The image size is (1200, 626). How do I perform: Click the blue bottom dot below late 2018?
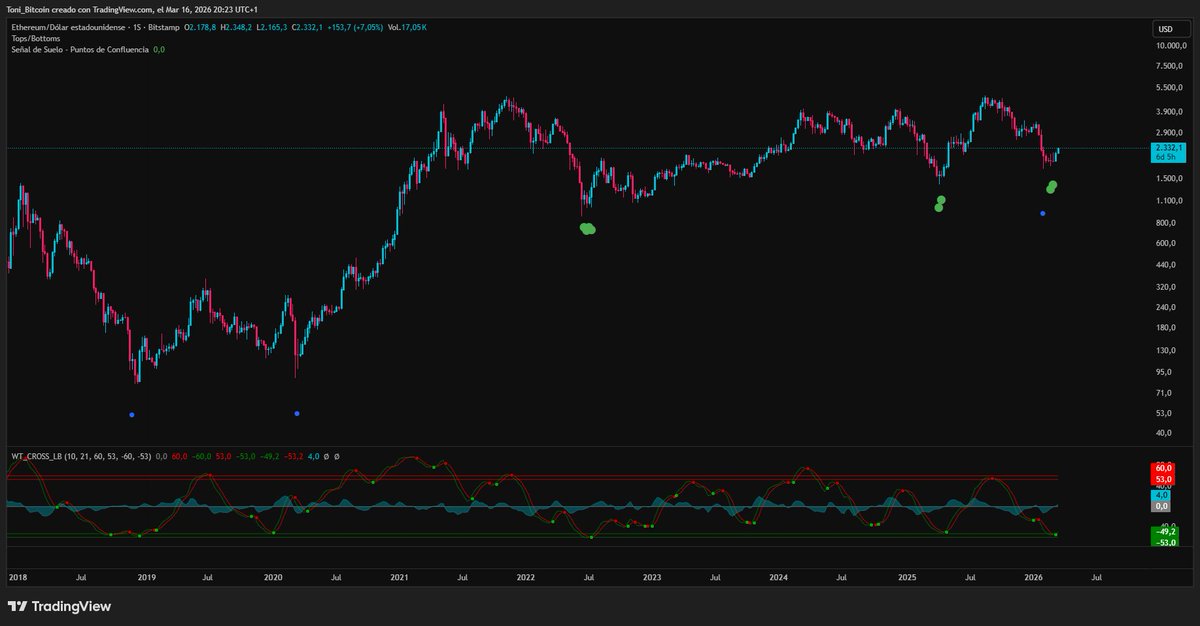(x=132, y=415)
